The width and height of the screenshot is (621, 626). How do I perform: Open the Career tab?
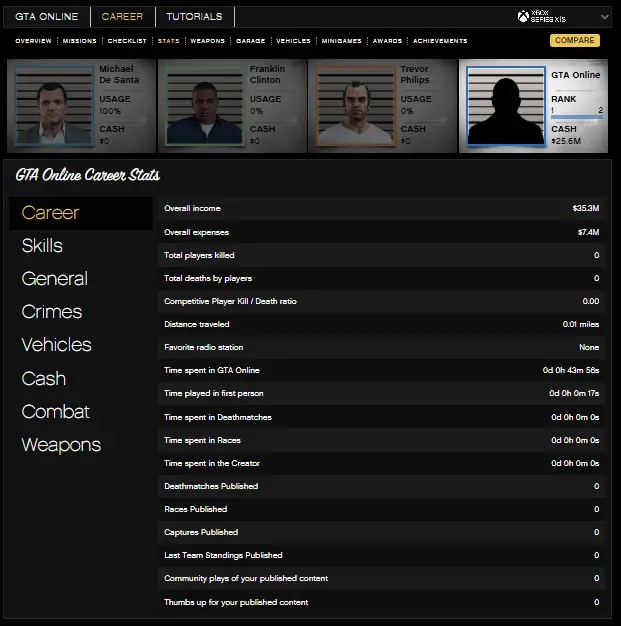122,16
